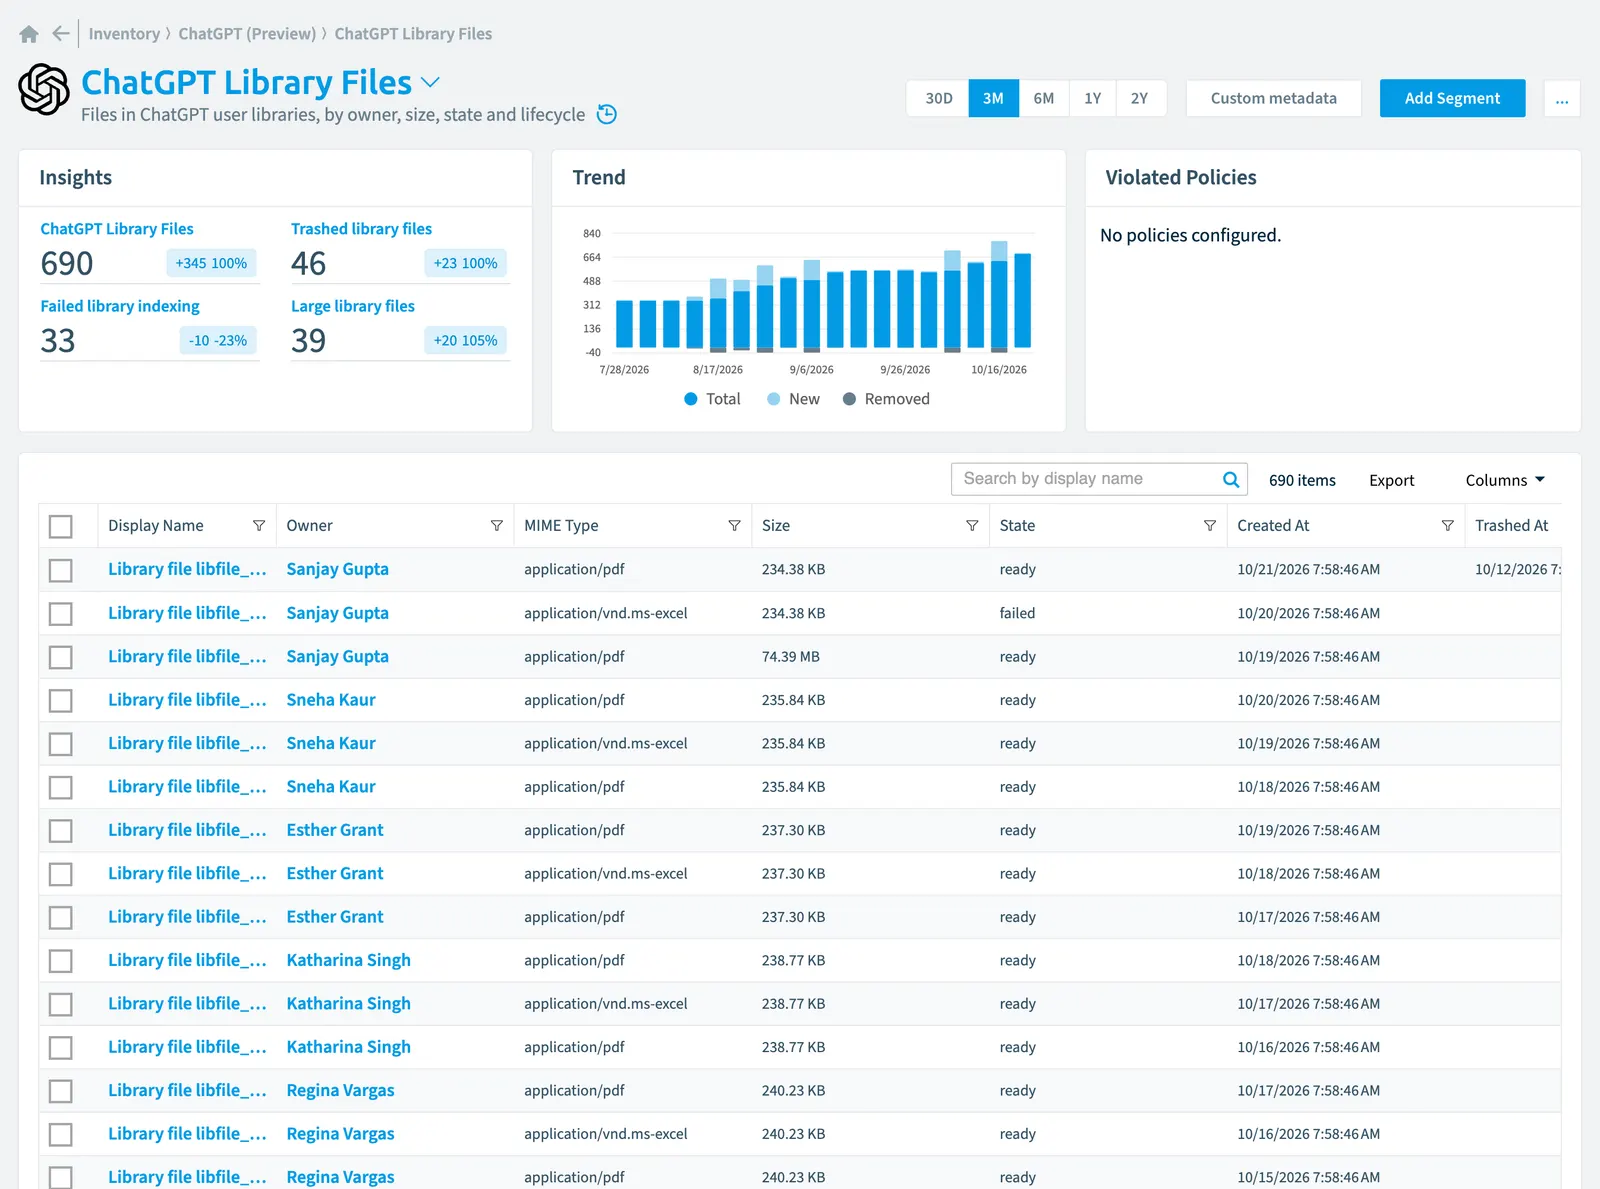This screenshot has height=1189, width=1600.
Task: Open the Display Name column filter icon
Action: [x=259, y=526]
